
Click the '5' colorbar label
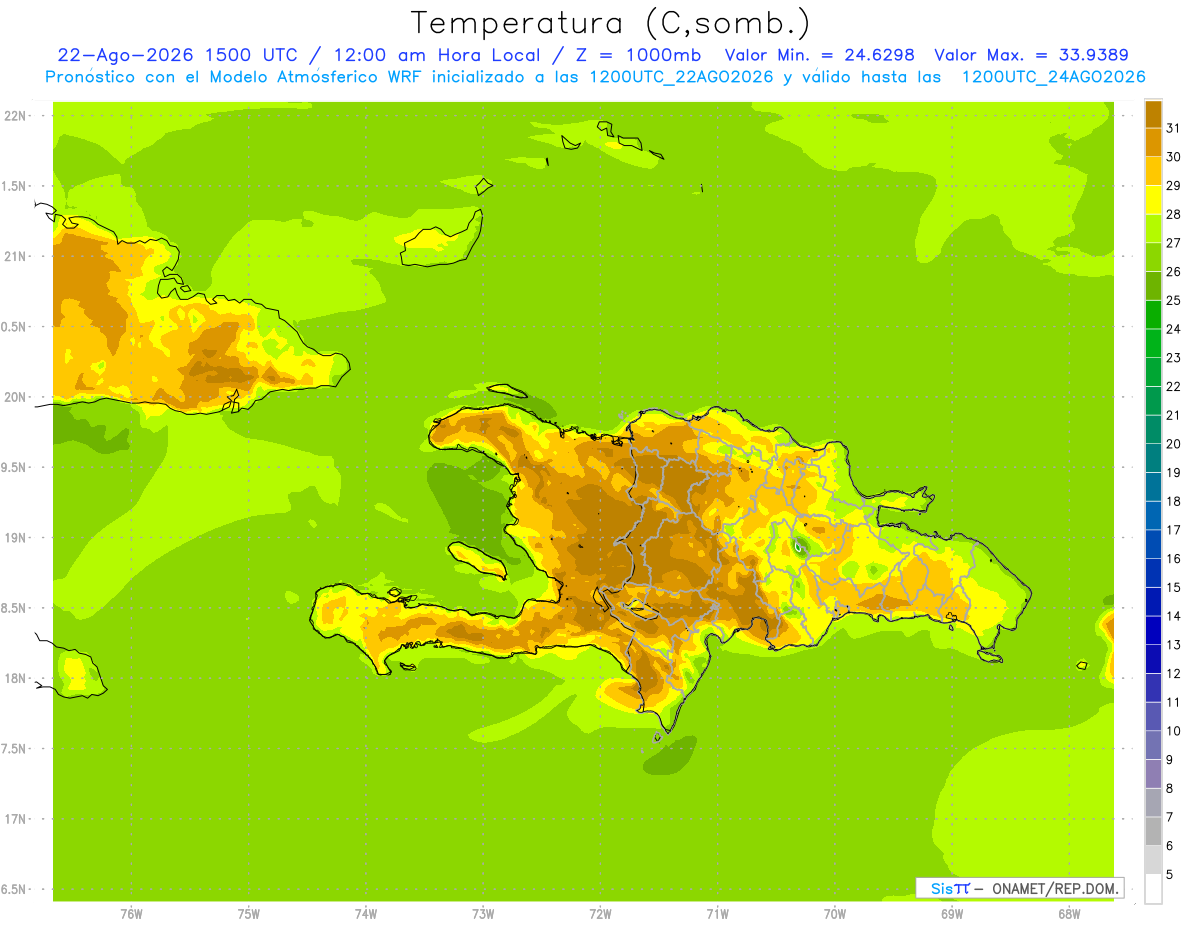pyautogui.click(x=1169, y=874)
